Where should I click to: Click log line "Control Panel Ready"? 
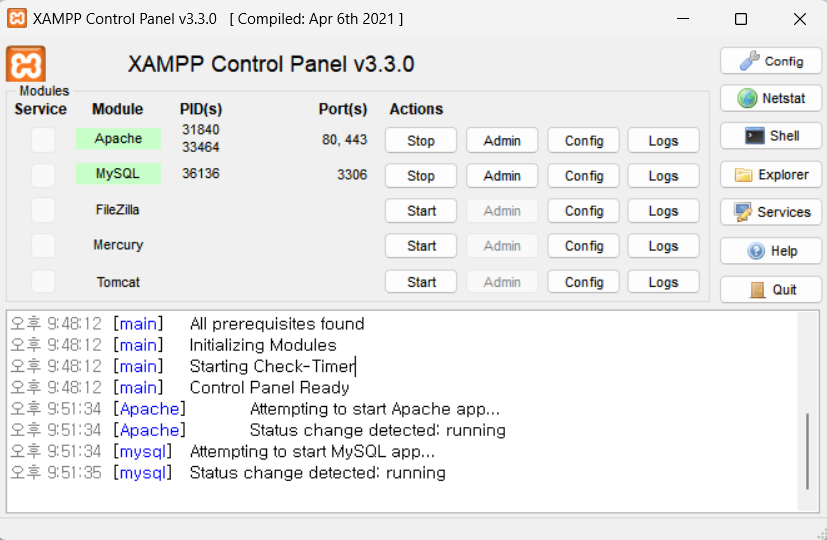269,388
